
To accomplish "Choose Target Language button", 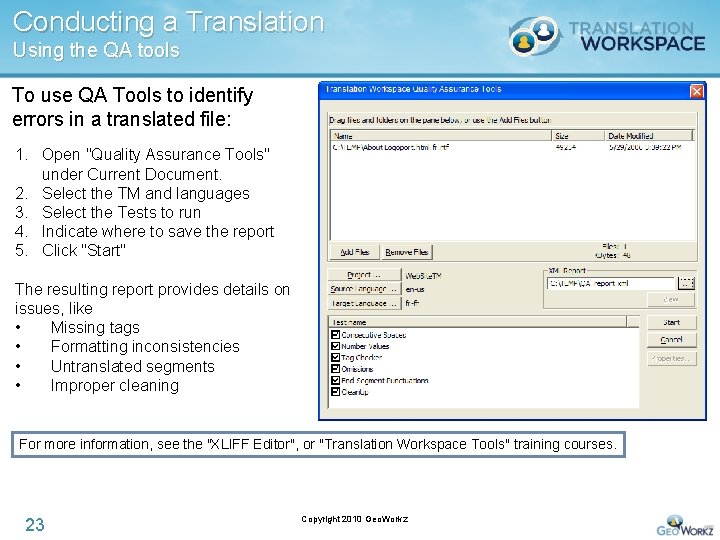I will pos(365,304).
